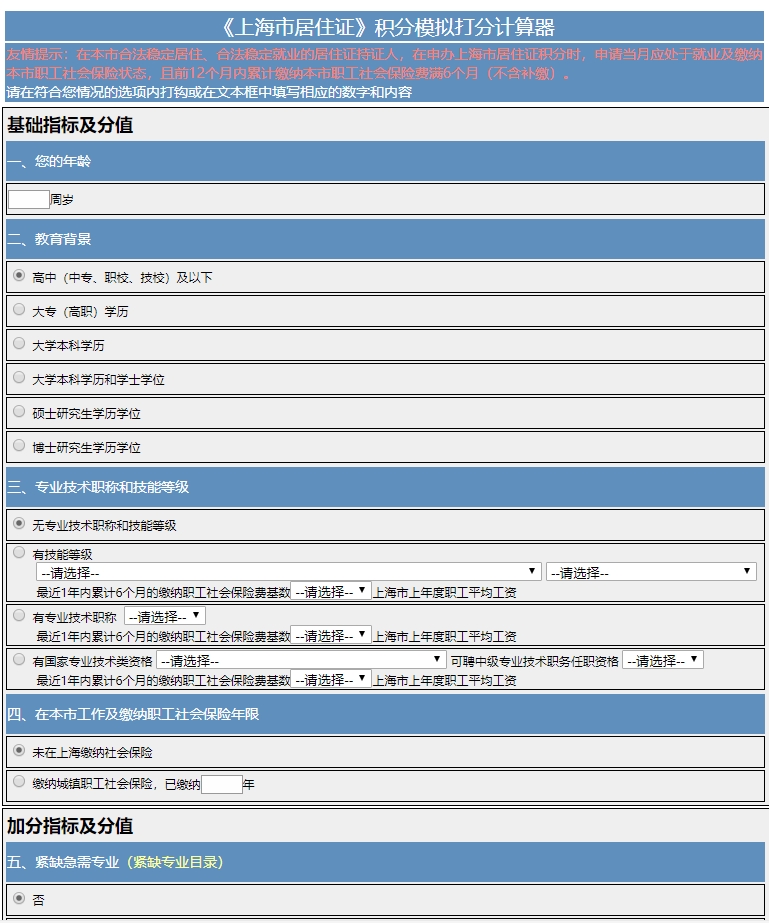The width and height of the screenshot is (769, 923).
Task: Click the 已缴纳 years input field
Action: (x=221, y=785)
